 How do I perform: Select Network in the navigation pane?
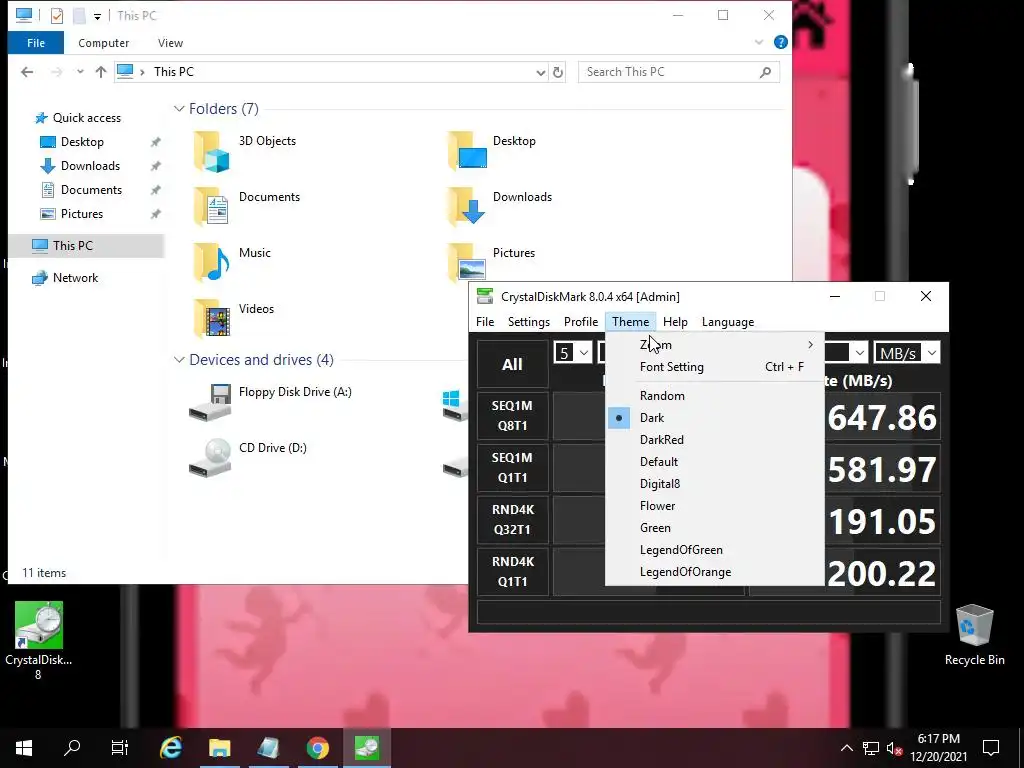[x=75, y=278]
